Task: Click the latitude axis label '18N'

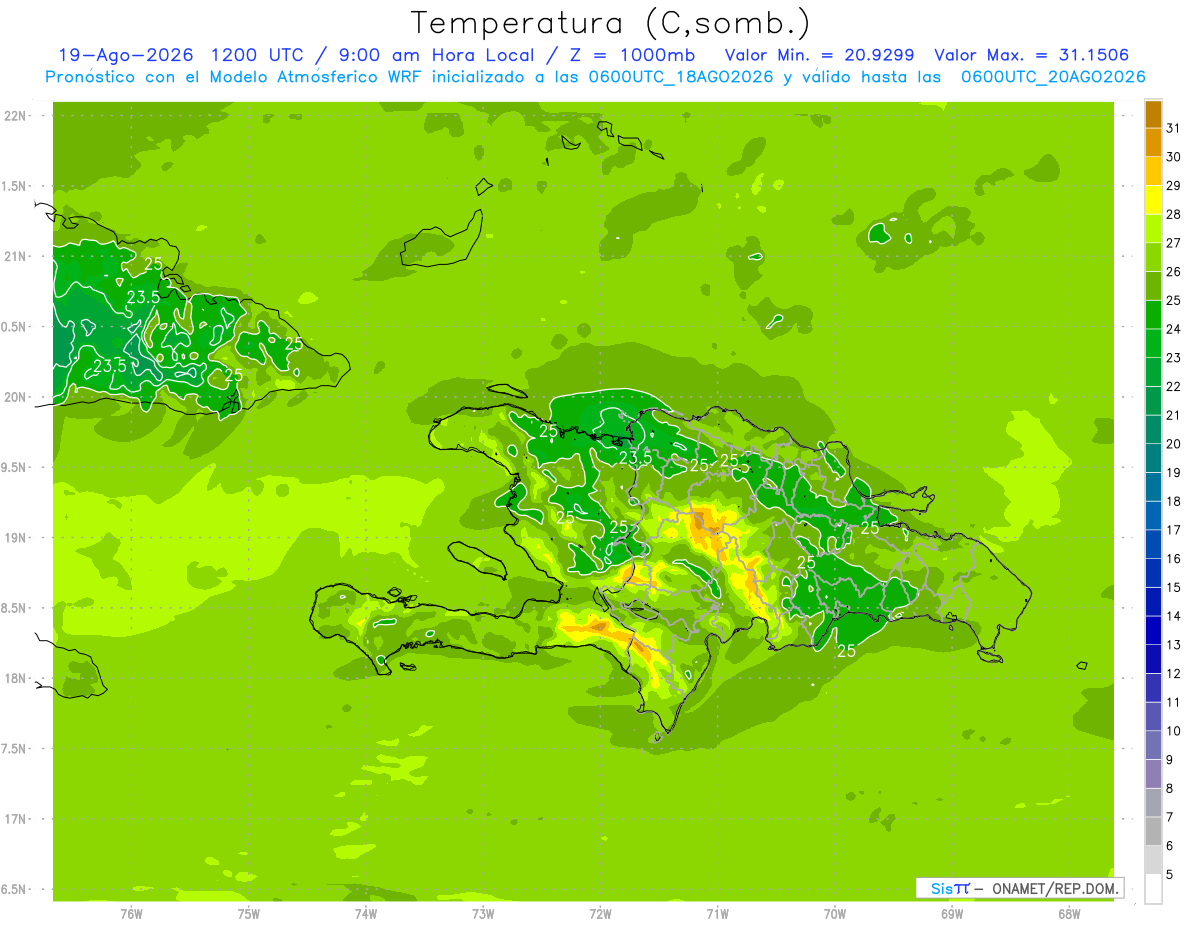Action: 16,678
